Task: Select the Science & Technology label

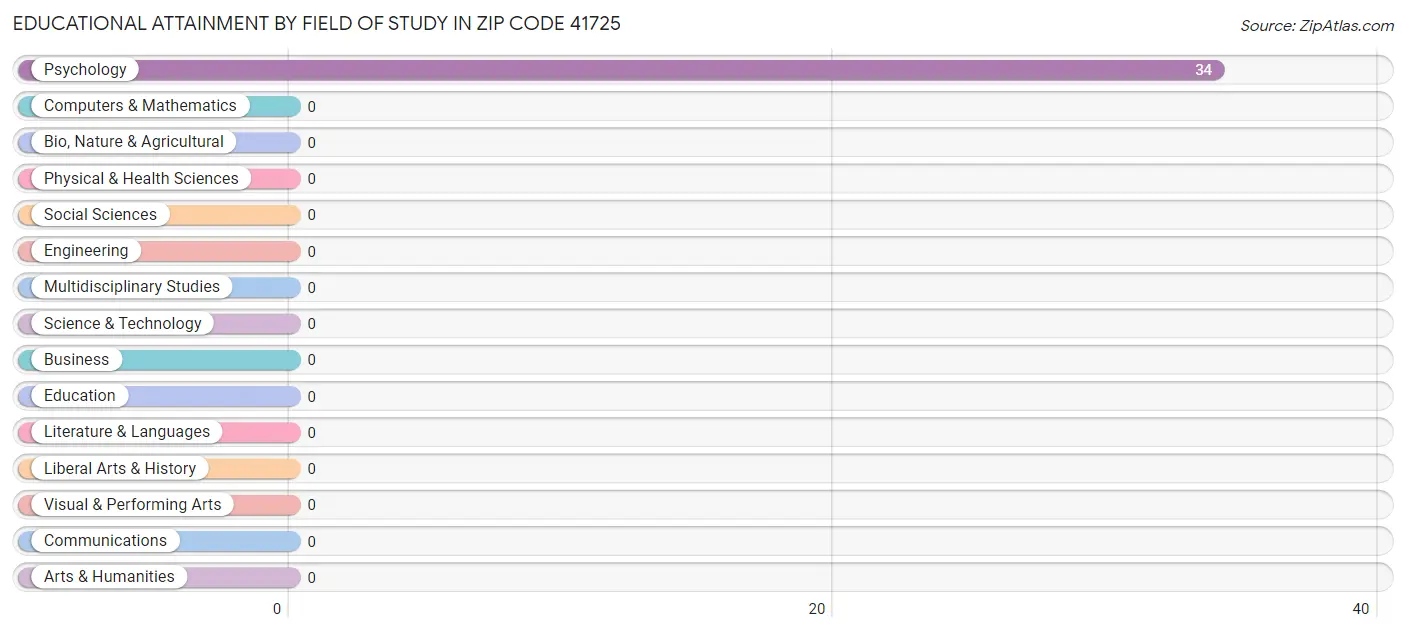Action: [x=123, y=324]
